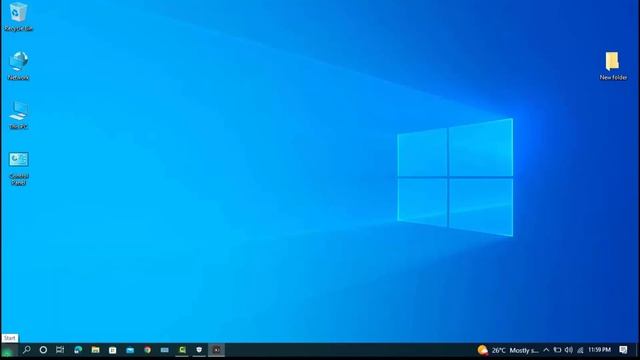Switch to the green Camtasia taskbar app
The image size is (640, 360).
point(182,350)
